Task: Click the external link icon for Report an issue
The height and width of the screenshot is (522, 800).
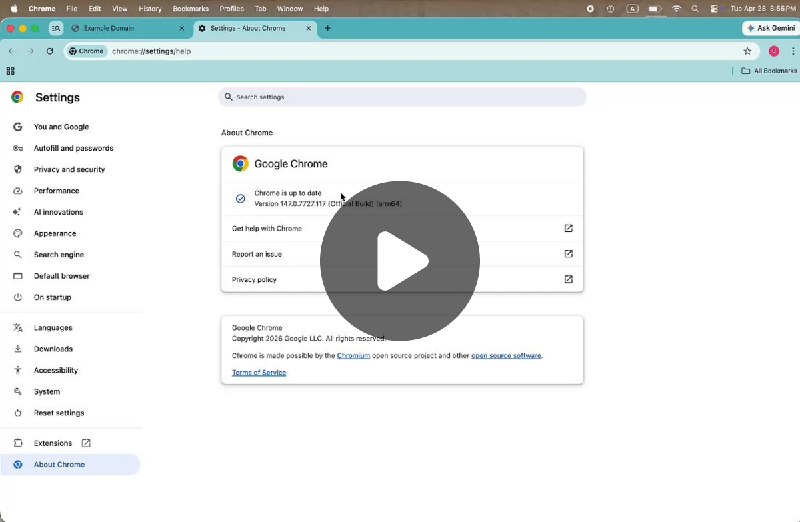Action: tap(568, 254)
